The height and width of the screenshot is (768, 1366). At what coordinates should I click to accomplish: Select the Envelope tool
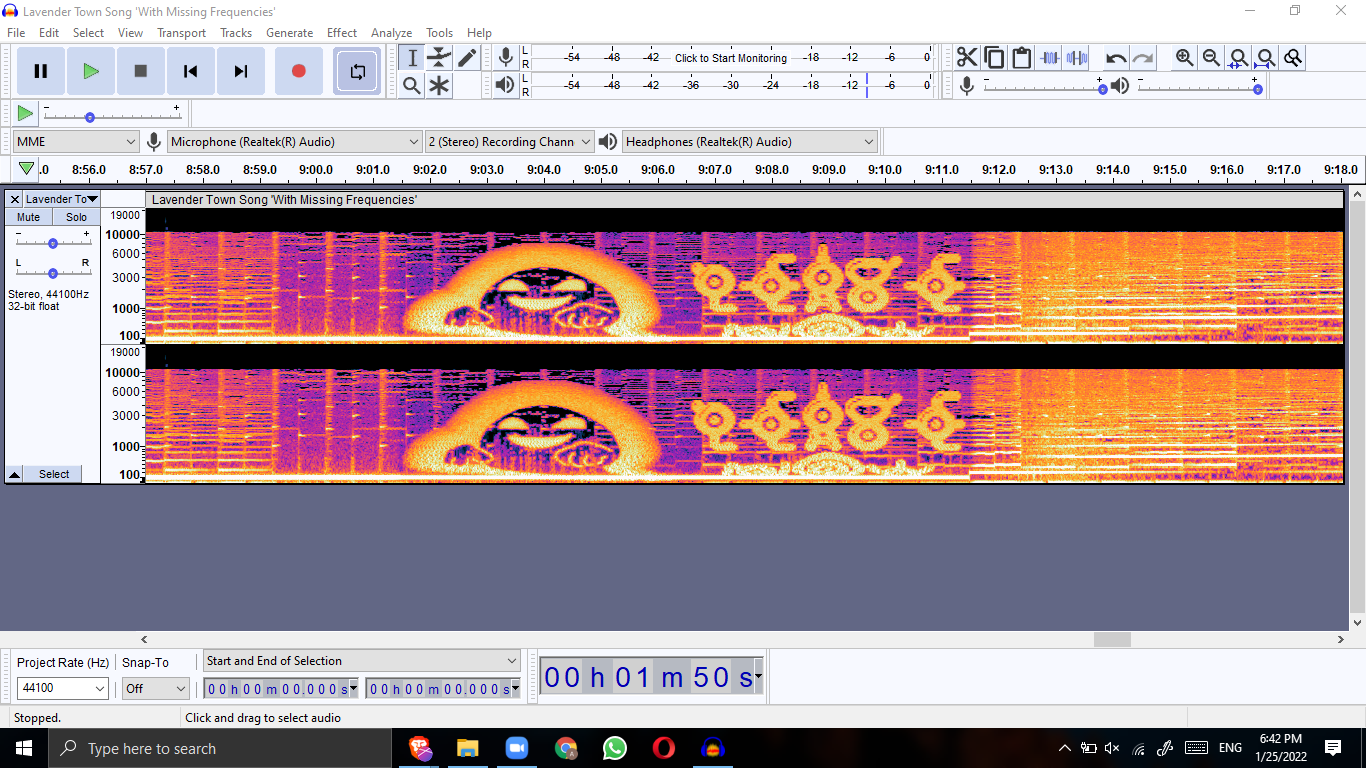click(x=439, y=58)
